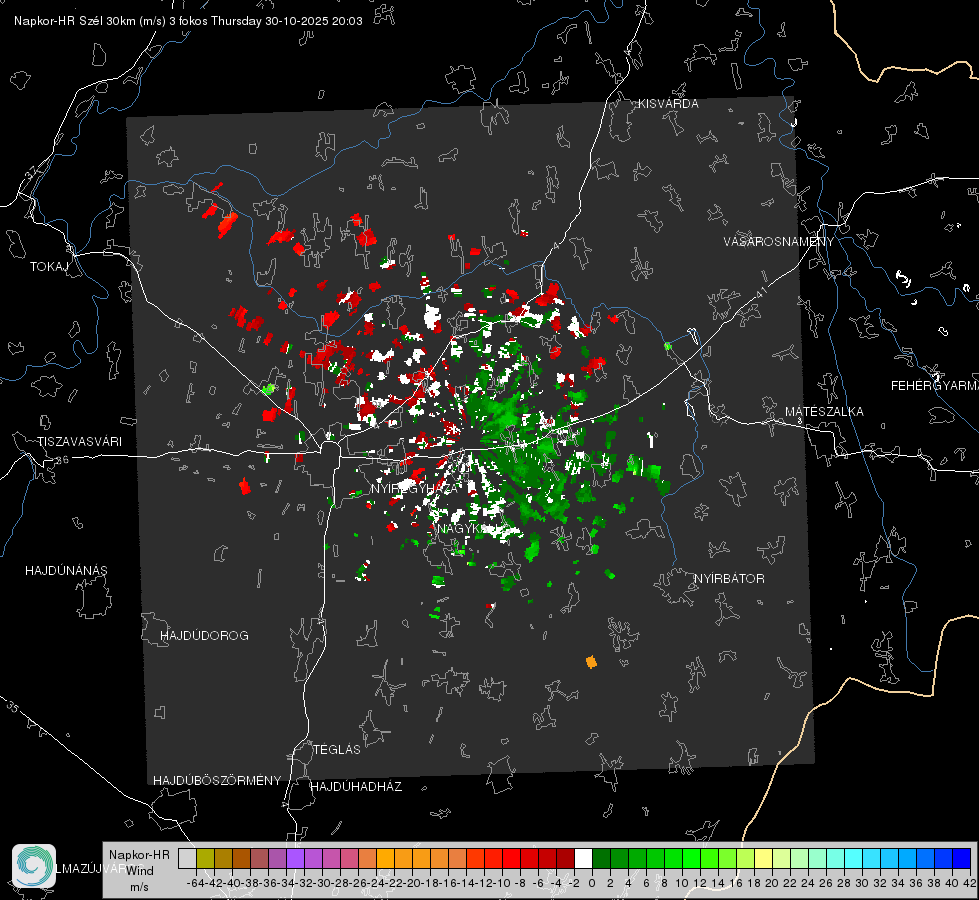Viewport: 979px width, 900px height.
Task: Click the road number 36 marker
Action: (62, 460)
